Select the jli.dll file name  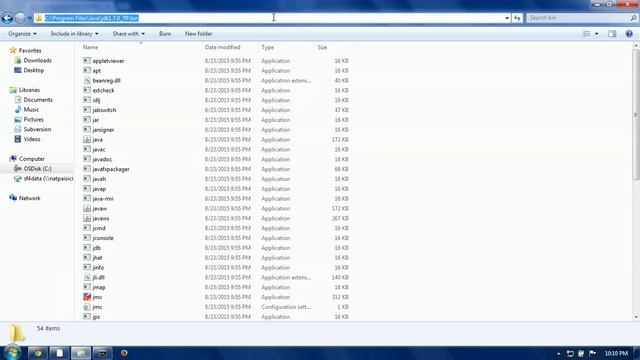coord(98,277)
